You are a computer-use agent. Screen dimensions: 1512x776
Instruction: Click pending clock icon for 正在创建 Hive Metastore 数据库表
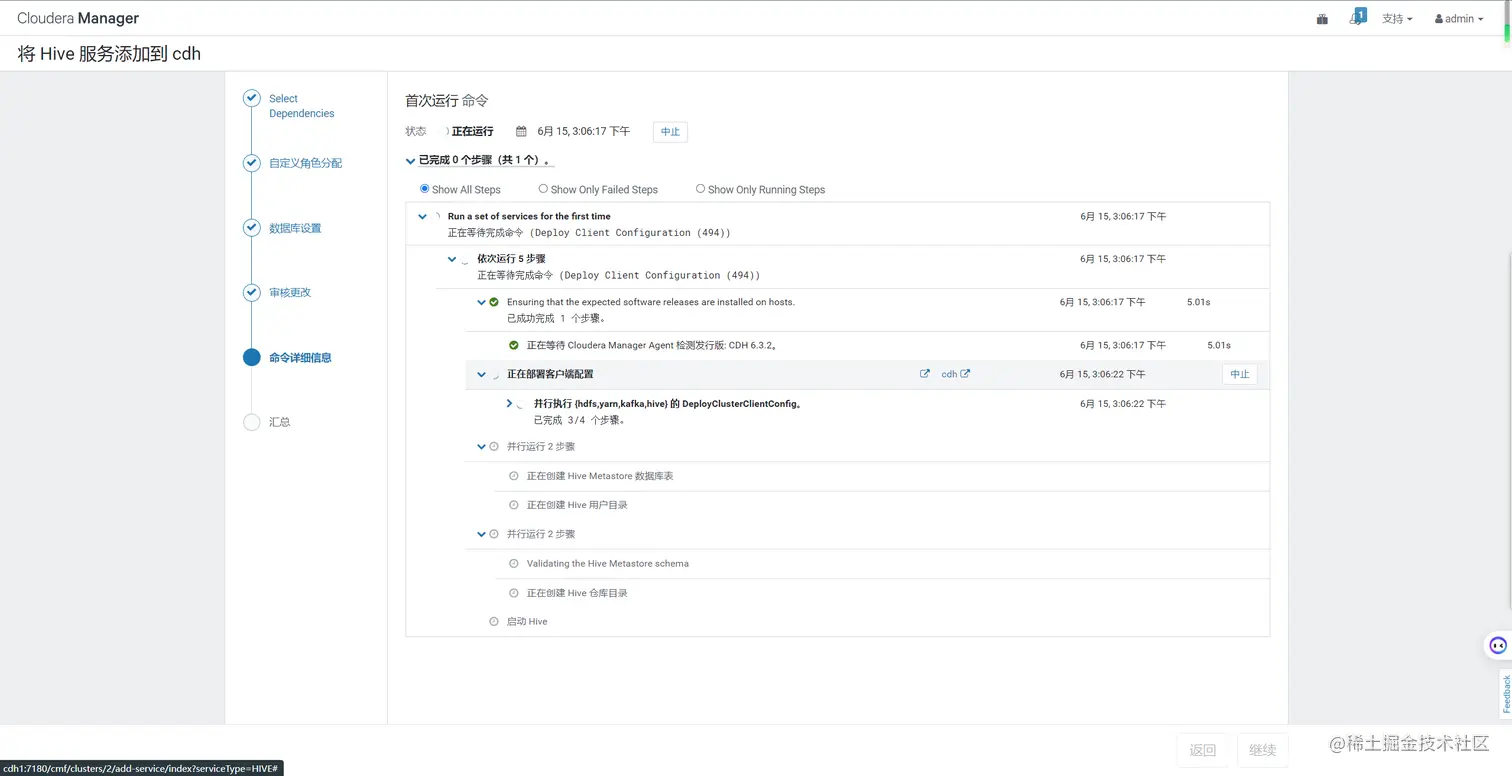coord(514,476)
